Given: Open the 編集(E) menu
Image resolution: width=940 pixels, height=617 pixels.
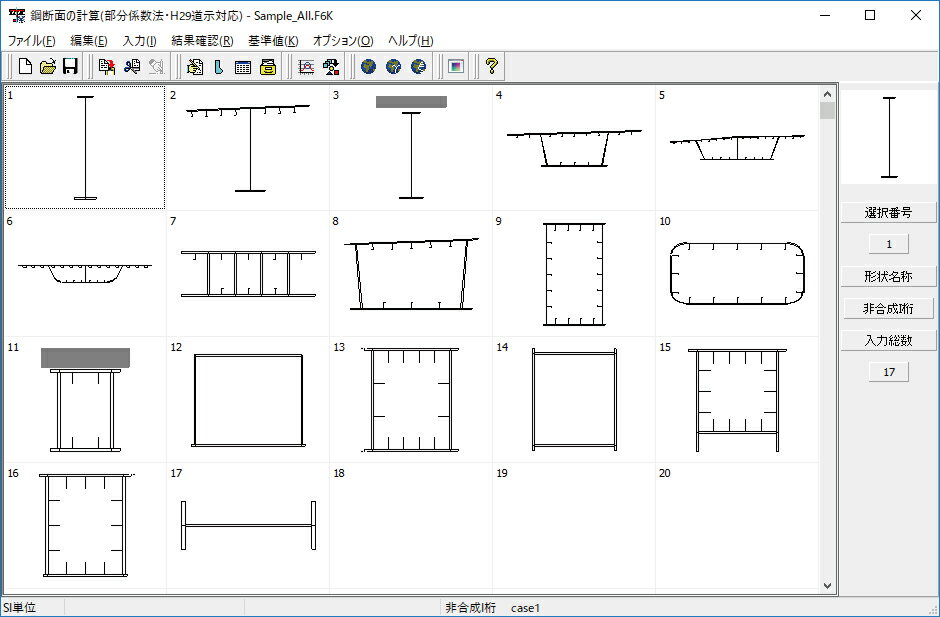Looking at the screenshot, I should pyautogui.click(x=89, y=41).
